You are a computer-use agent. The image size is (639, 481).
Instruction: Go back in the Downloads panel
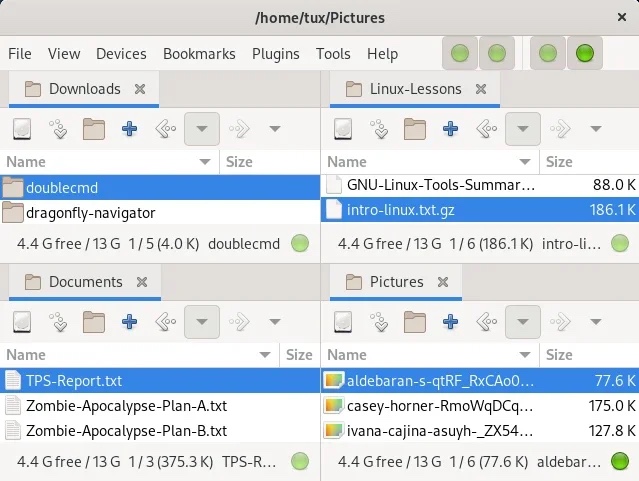(x=166, y=128)
